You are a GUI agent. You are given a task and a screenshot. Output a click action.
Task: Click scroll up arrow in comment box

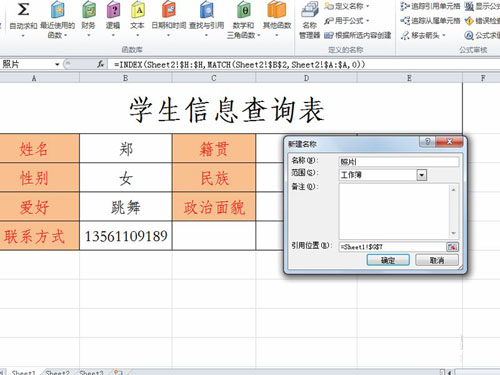click(x=453, y=189)
